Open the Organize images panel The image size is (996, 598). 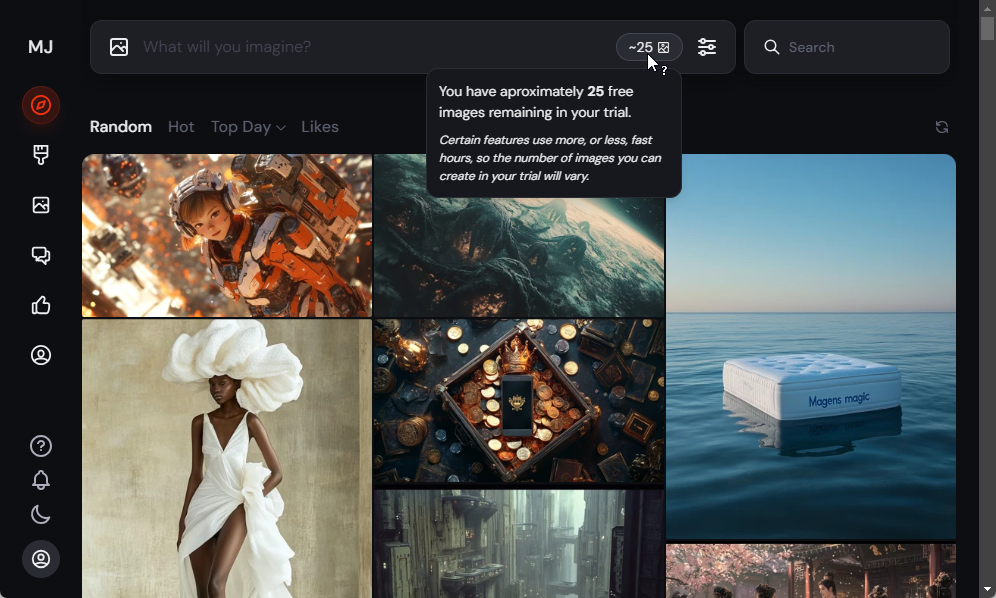(40, 205)
